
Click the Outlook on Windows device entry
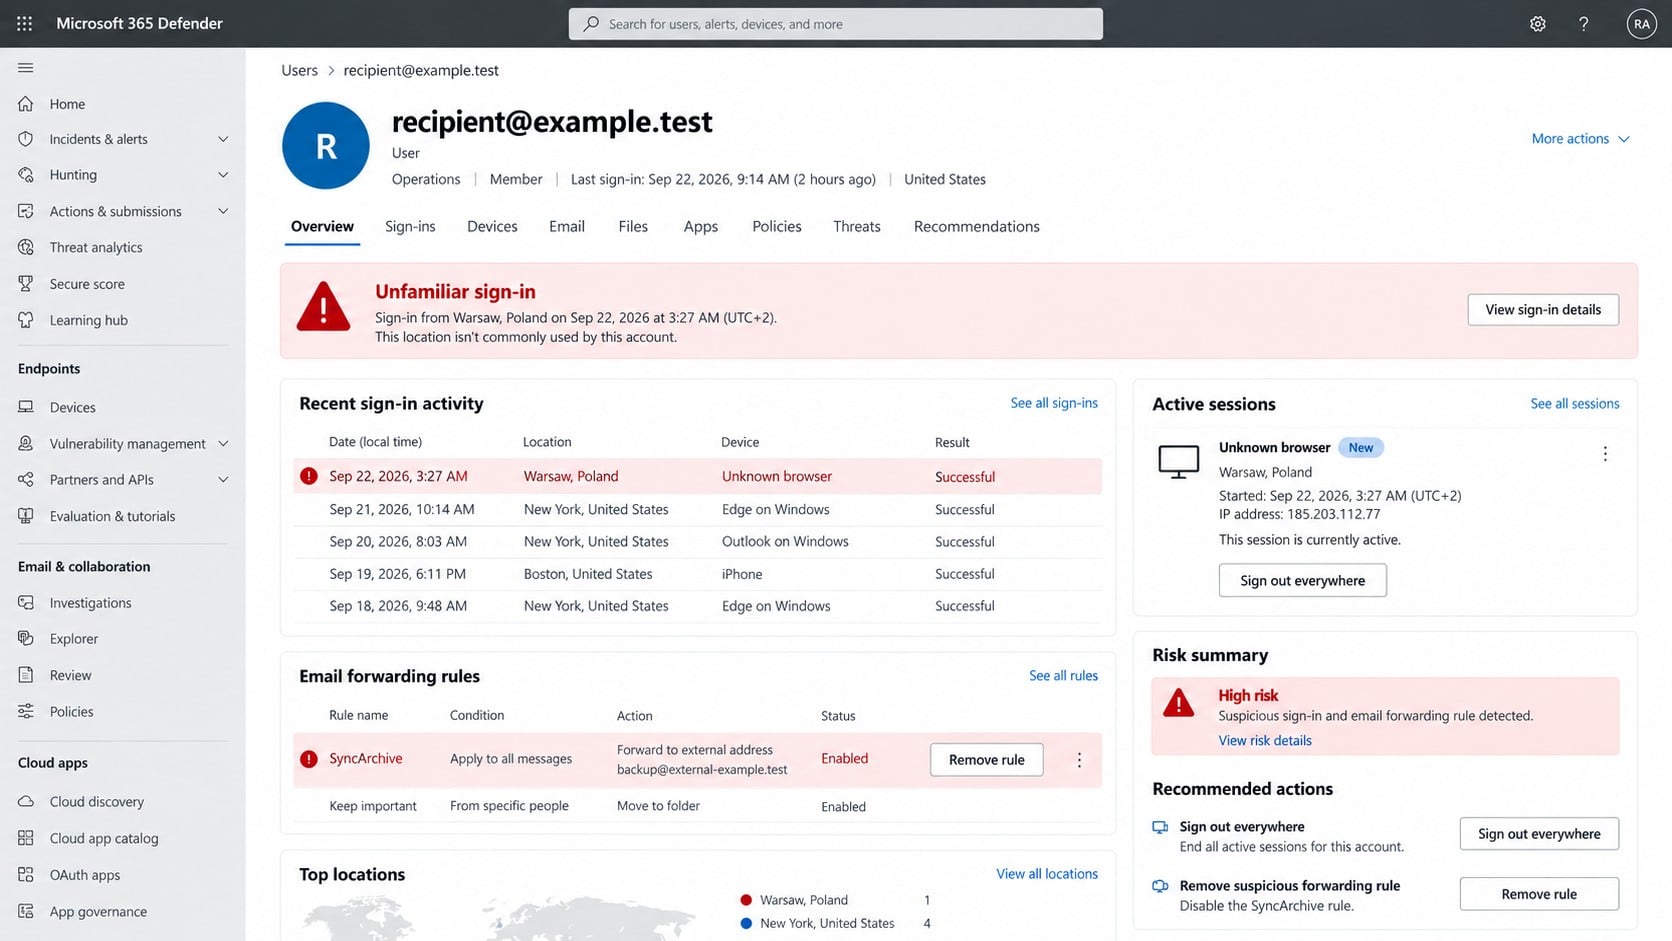pos(785,542)
